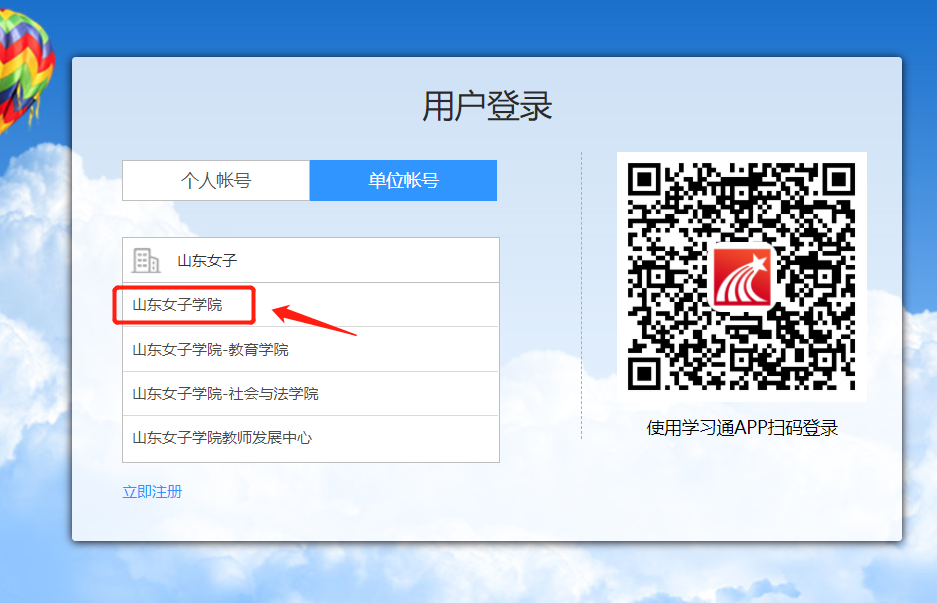Click the 使用学习通APP扫码登录 caption
The image size is (937, 603).
(742, 428)
